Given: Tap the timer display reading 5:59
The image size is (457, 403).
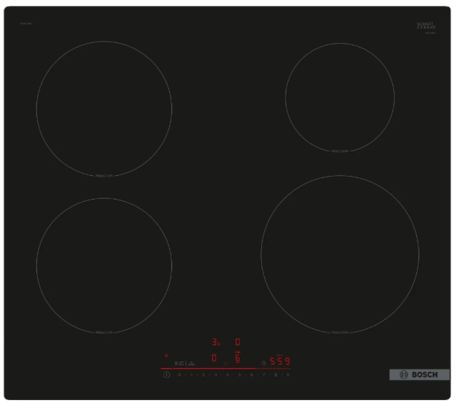Looking at the screenshot, I should 280,361.
